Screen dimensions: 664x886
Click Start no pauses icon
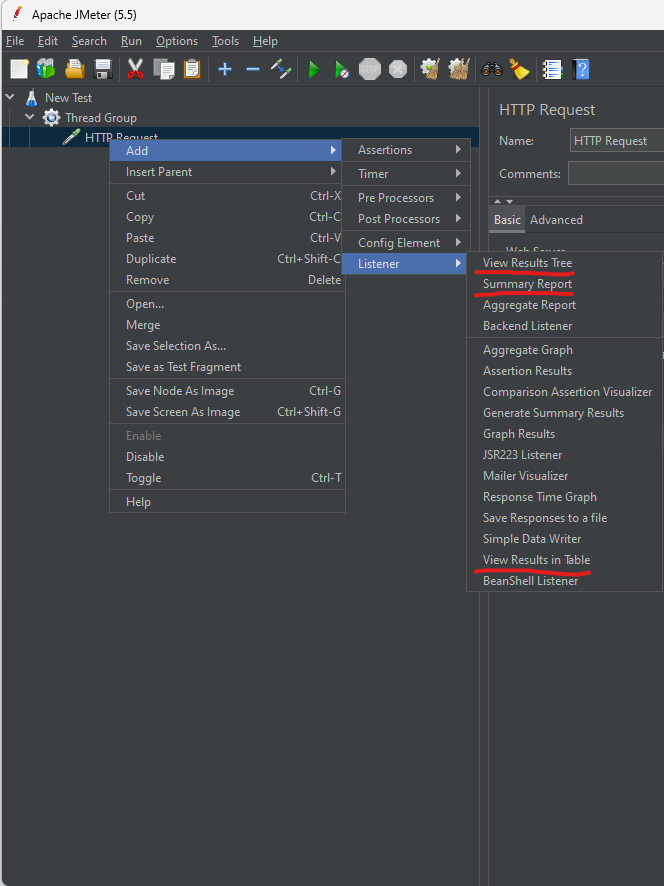point(342,70)
